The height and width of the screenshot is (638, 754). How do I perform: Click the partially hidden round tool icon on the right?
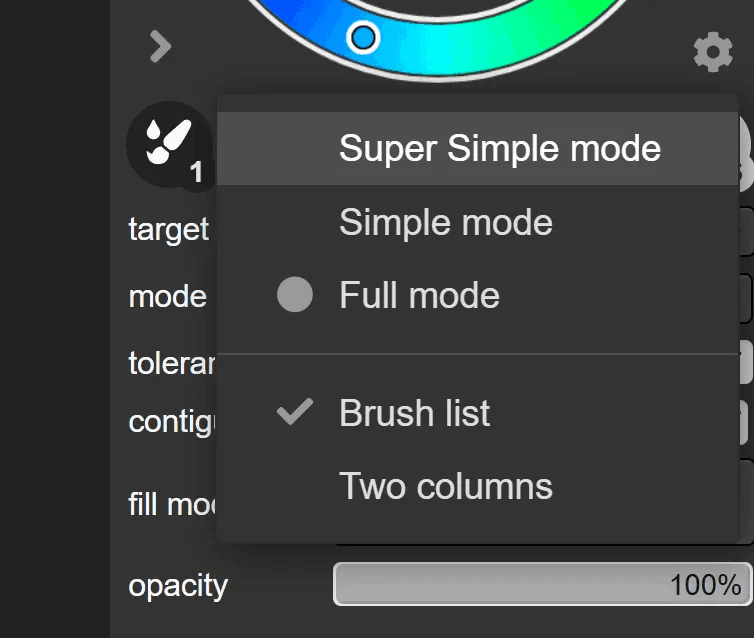coord(746,150)
